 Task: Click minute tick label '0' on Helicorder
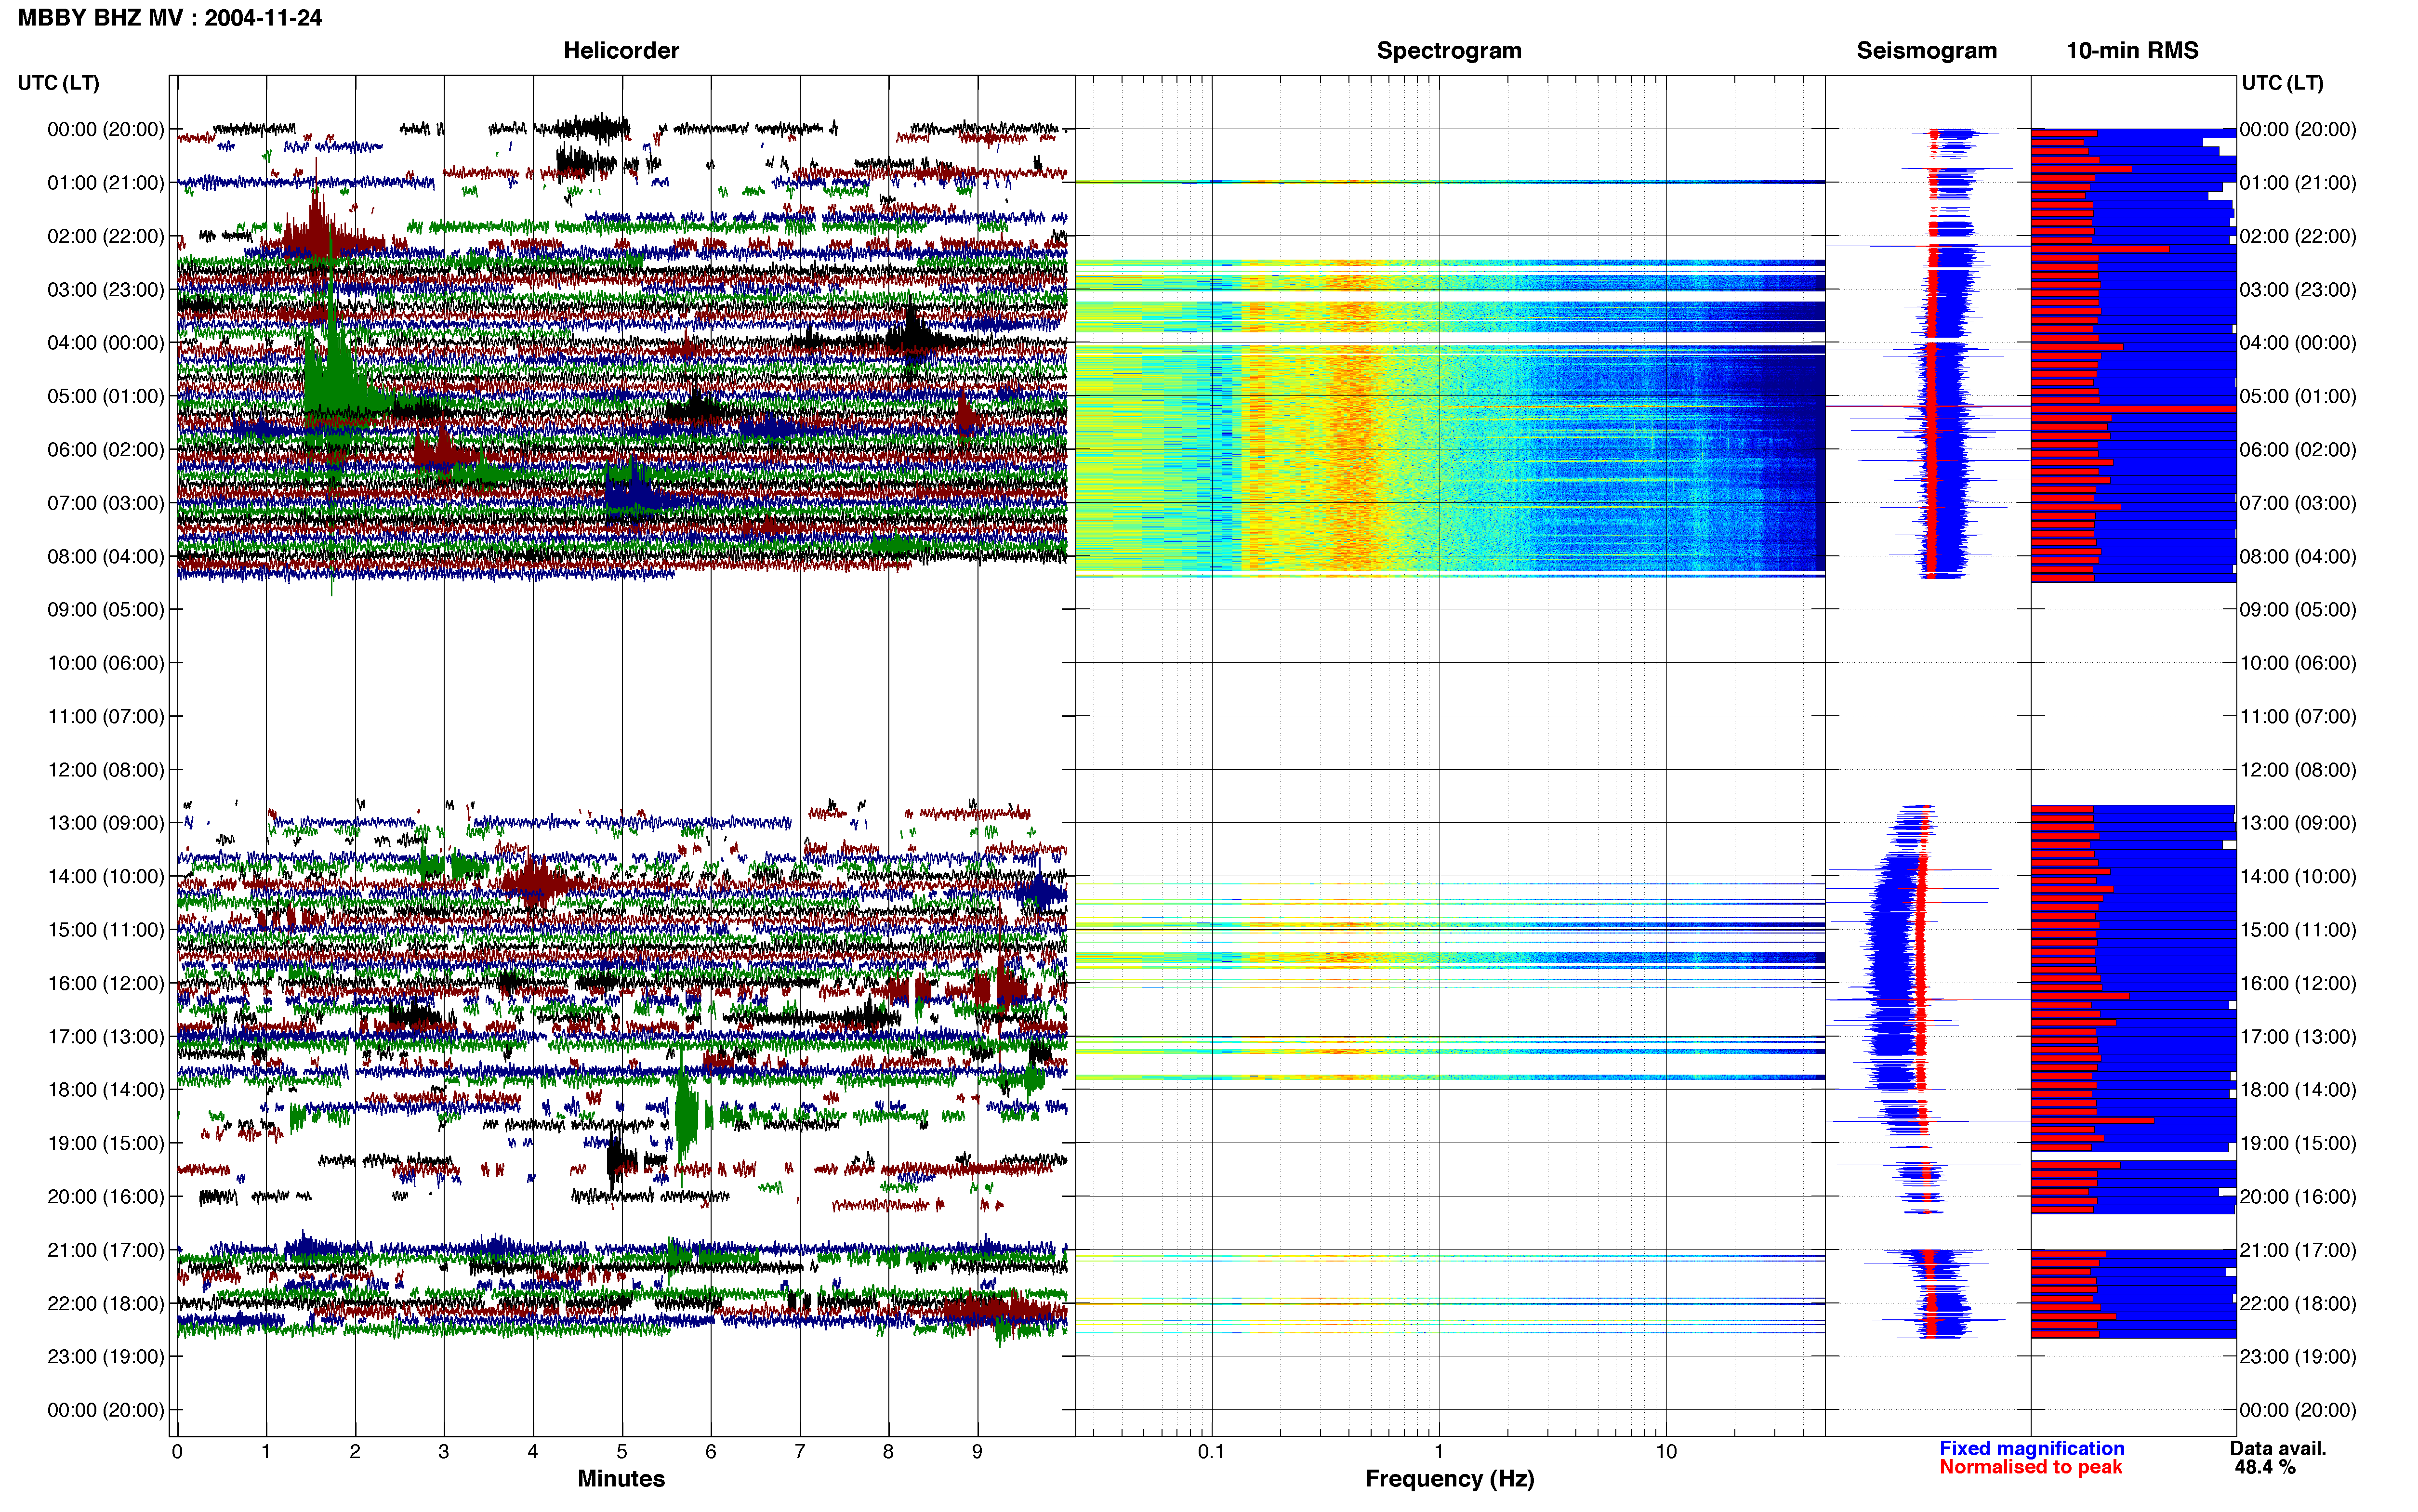point(177,1452)
